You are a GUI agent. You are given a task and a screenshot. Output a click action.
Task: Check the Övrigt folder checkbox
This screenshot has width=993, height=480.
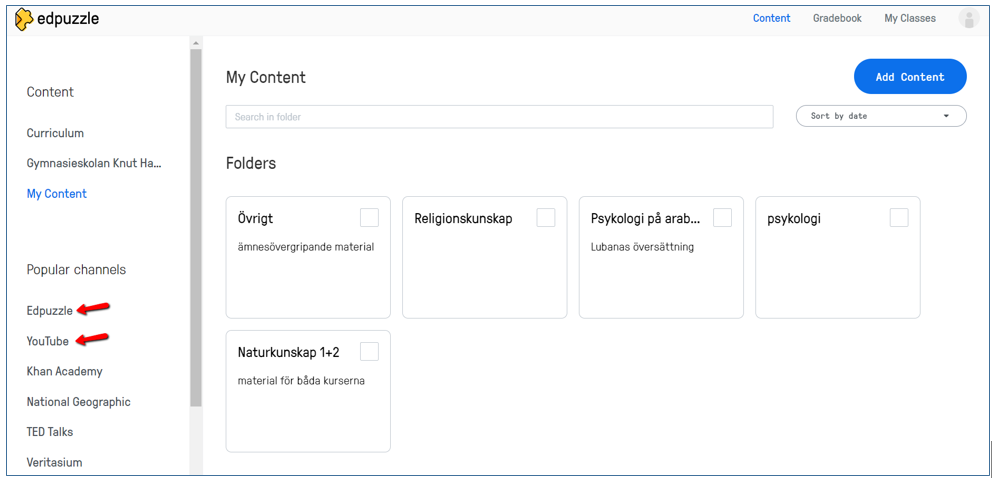[369, 218]
